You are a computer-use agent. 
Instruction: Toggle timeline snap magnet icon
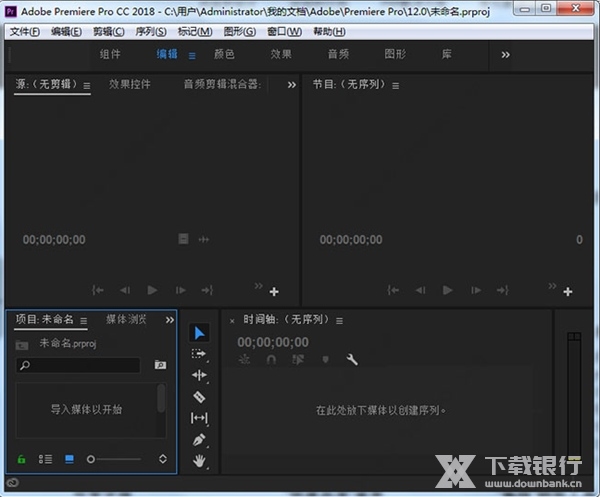point(271,359)
